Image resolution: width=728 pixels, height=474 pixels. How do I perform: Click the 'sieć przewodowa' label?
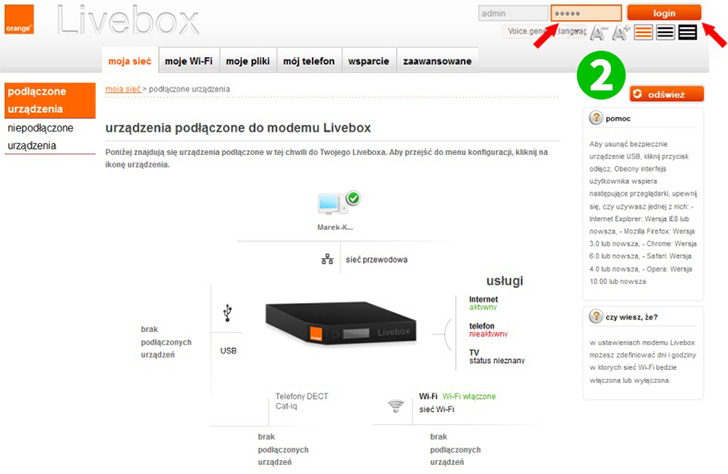[377, 260]
